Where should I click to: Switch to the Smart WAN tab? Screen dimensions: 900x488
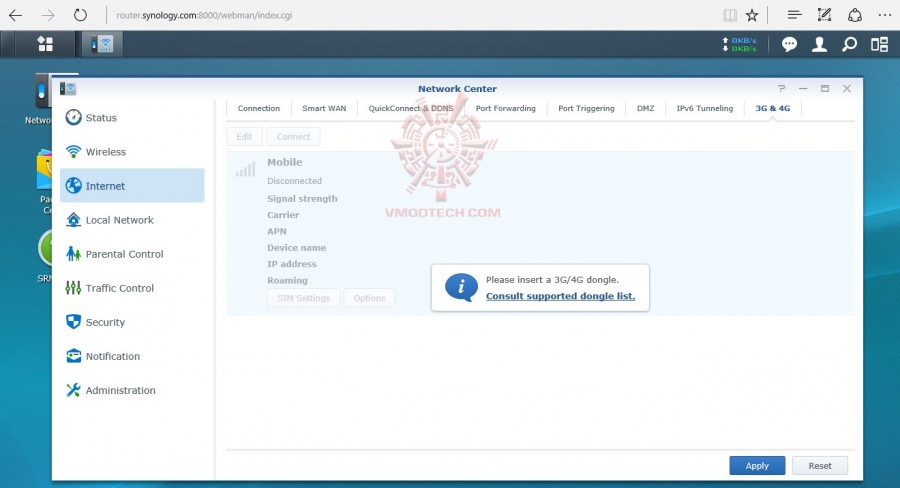pos(324,108)
